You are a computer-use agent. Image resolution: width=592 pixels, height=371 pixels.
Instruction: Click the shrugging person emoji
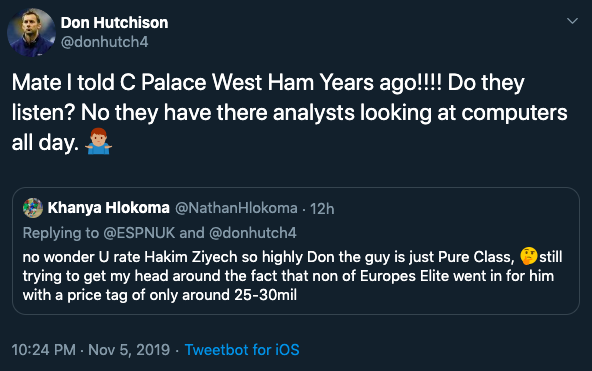(x=98, y=141)
